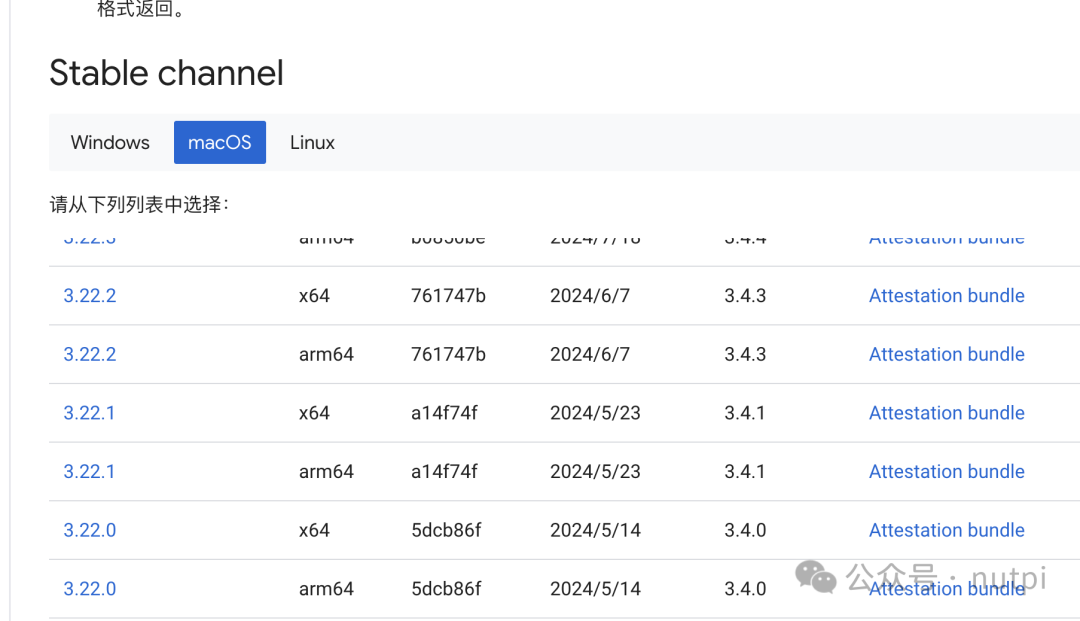View Attestation bundle for 3.22.1 arm64
Screen dimensions: 1080x621
point(946,471)
